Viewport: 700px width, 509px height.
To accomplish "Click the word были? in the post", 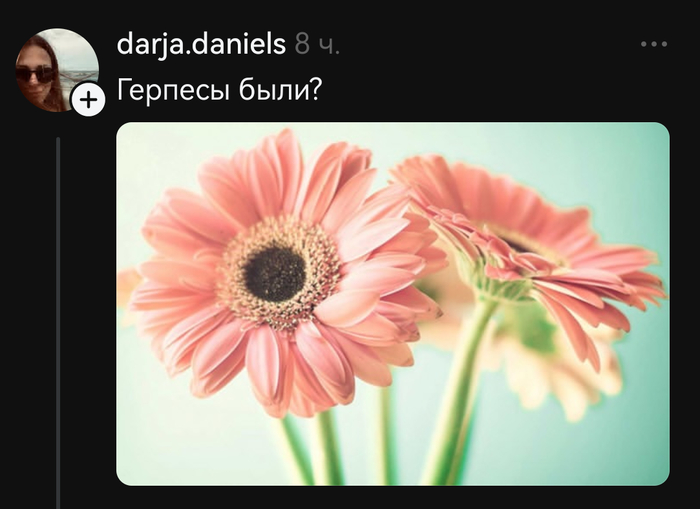I will pos(280,89).
